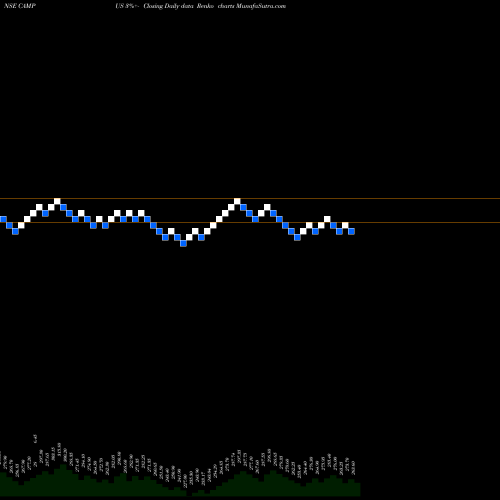Select the final blue brick ending the Renko series

coord(351,231)
